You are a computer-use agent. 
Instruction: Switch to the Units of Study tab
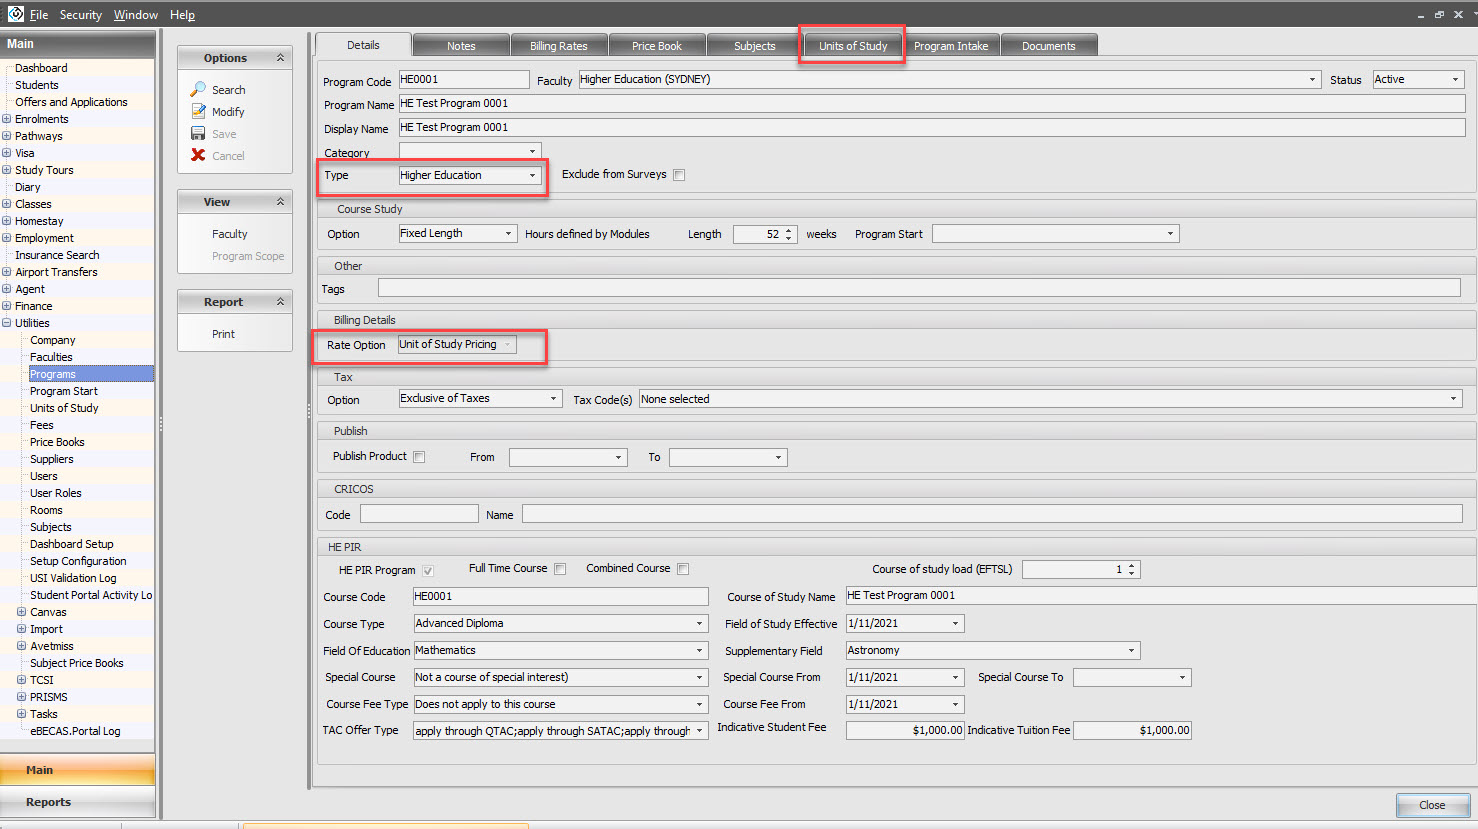point(852,46)
